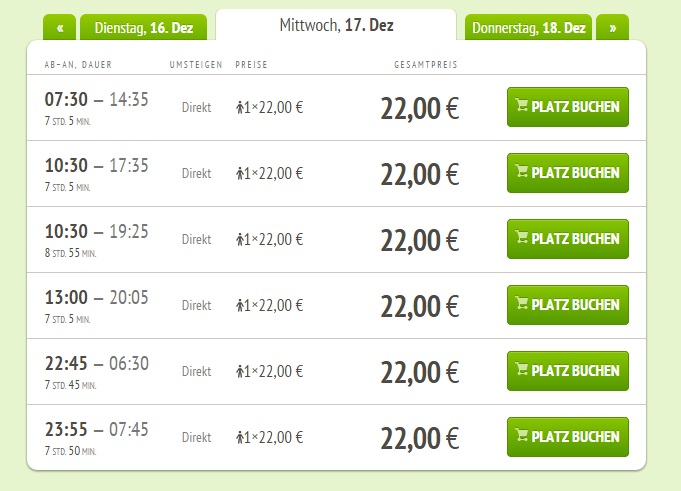Go to previous days with « arrow
681x491 pixels.
[x=59, y=28]
